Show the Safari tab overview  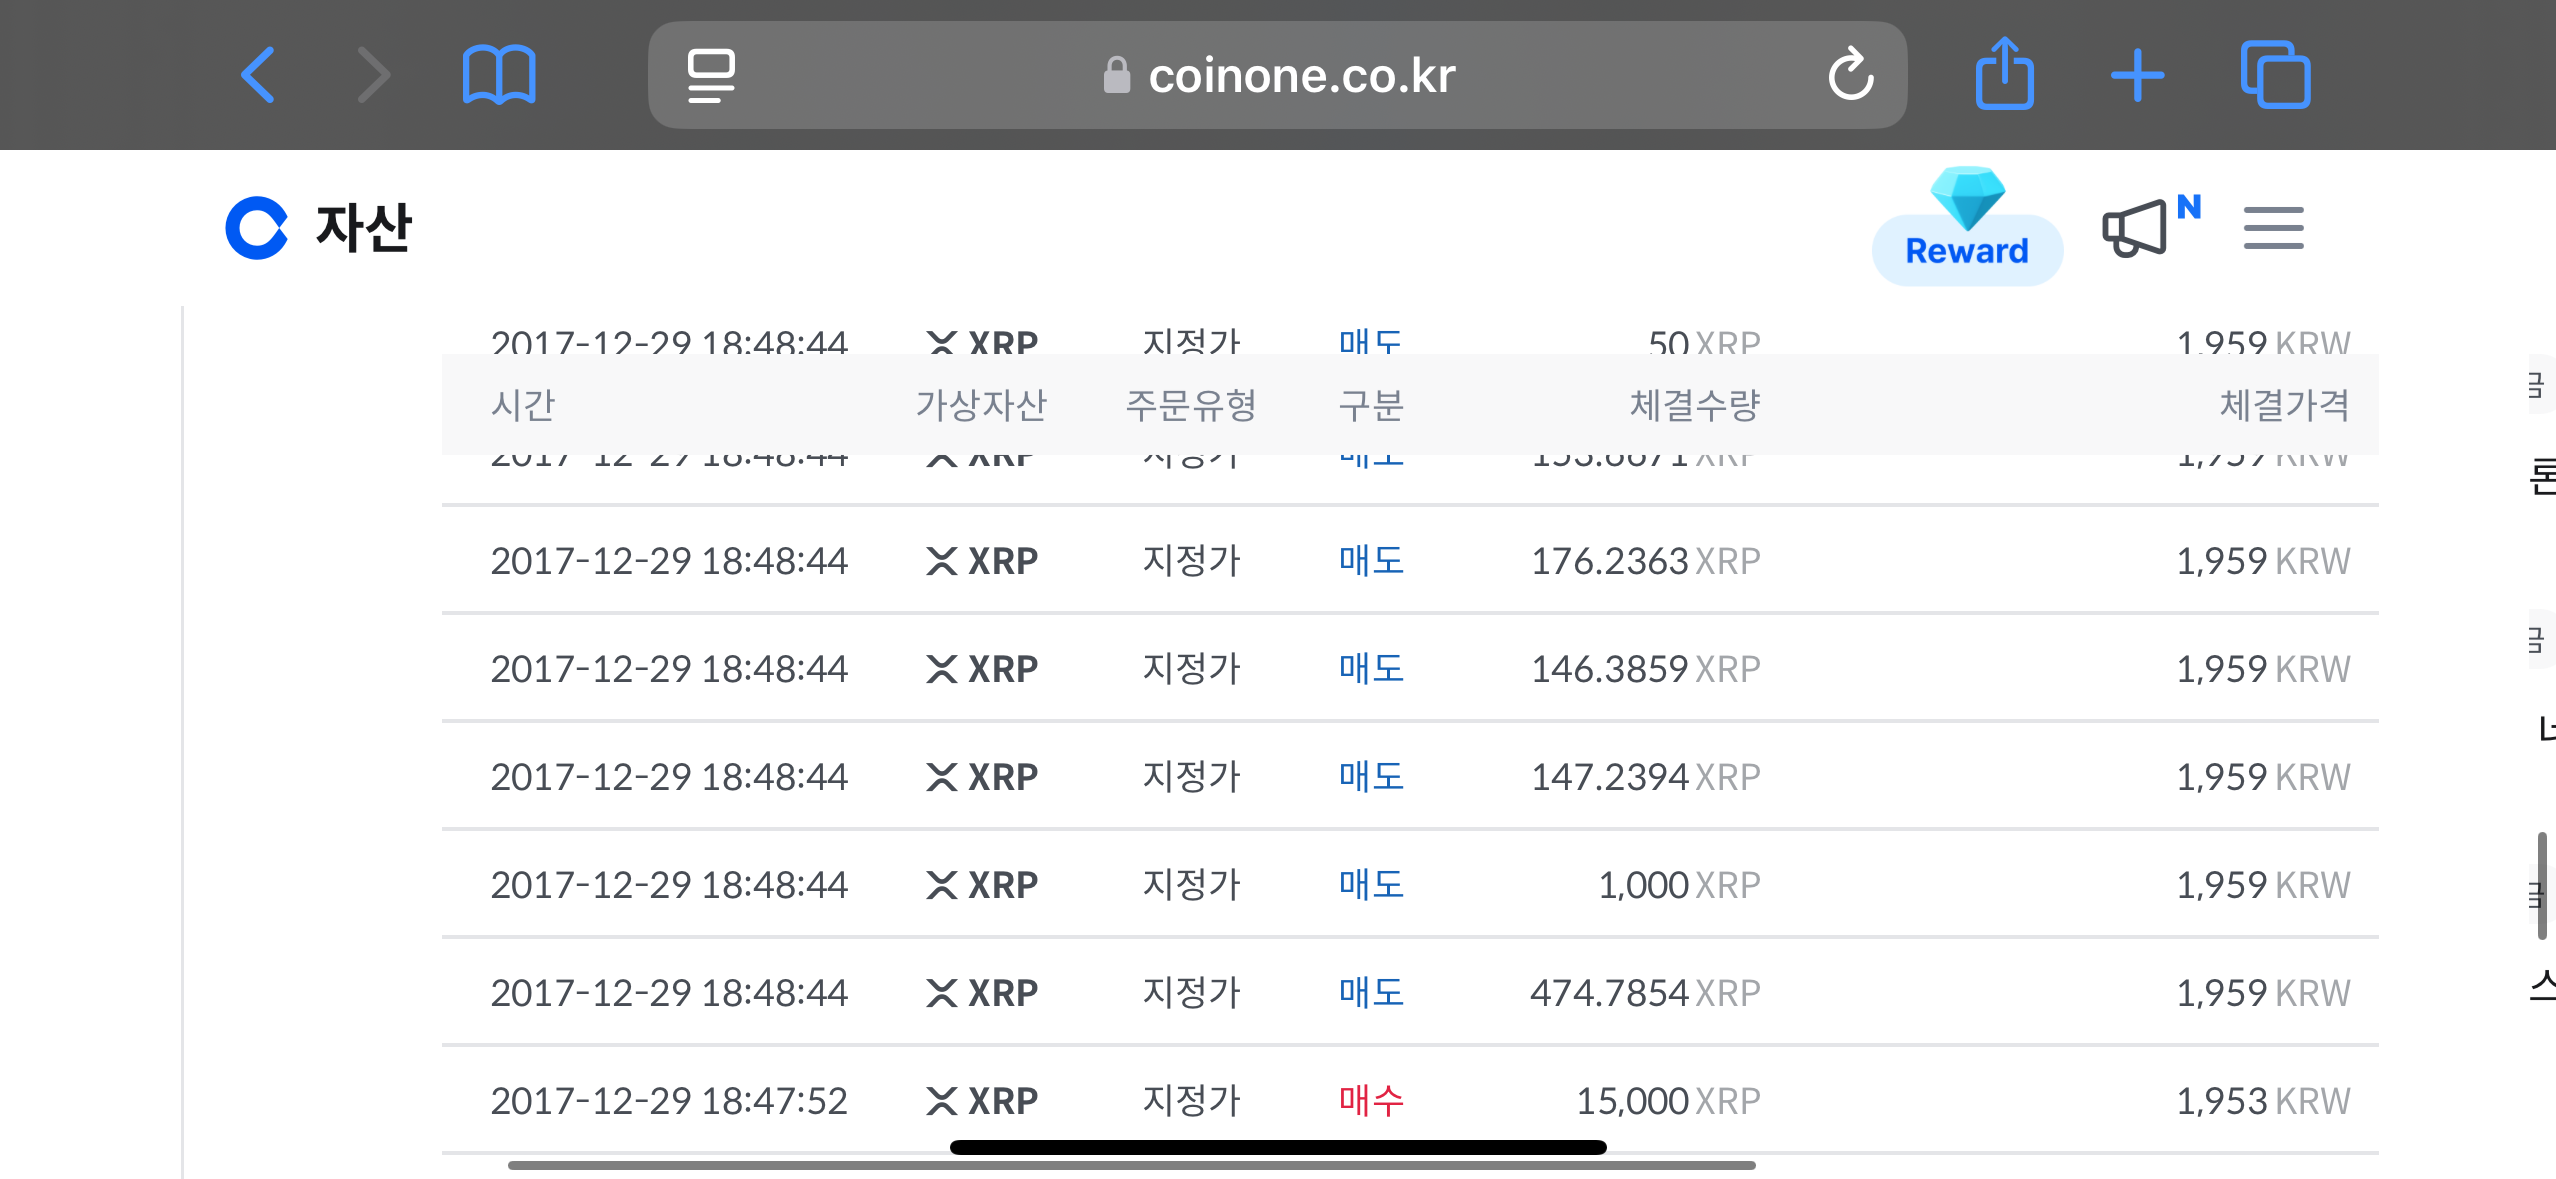(x=2275, y=75)
